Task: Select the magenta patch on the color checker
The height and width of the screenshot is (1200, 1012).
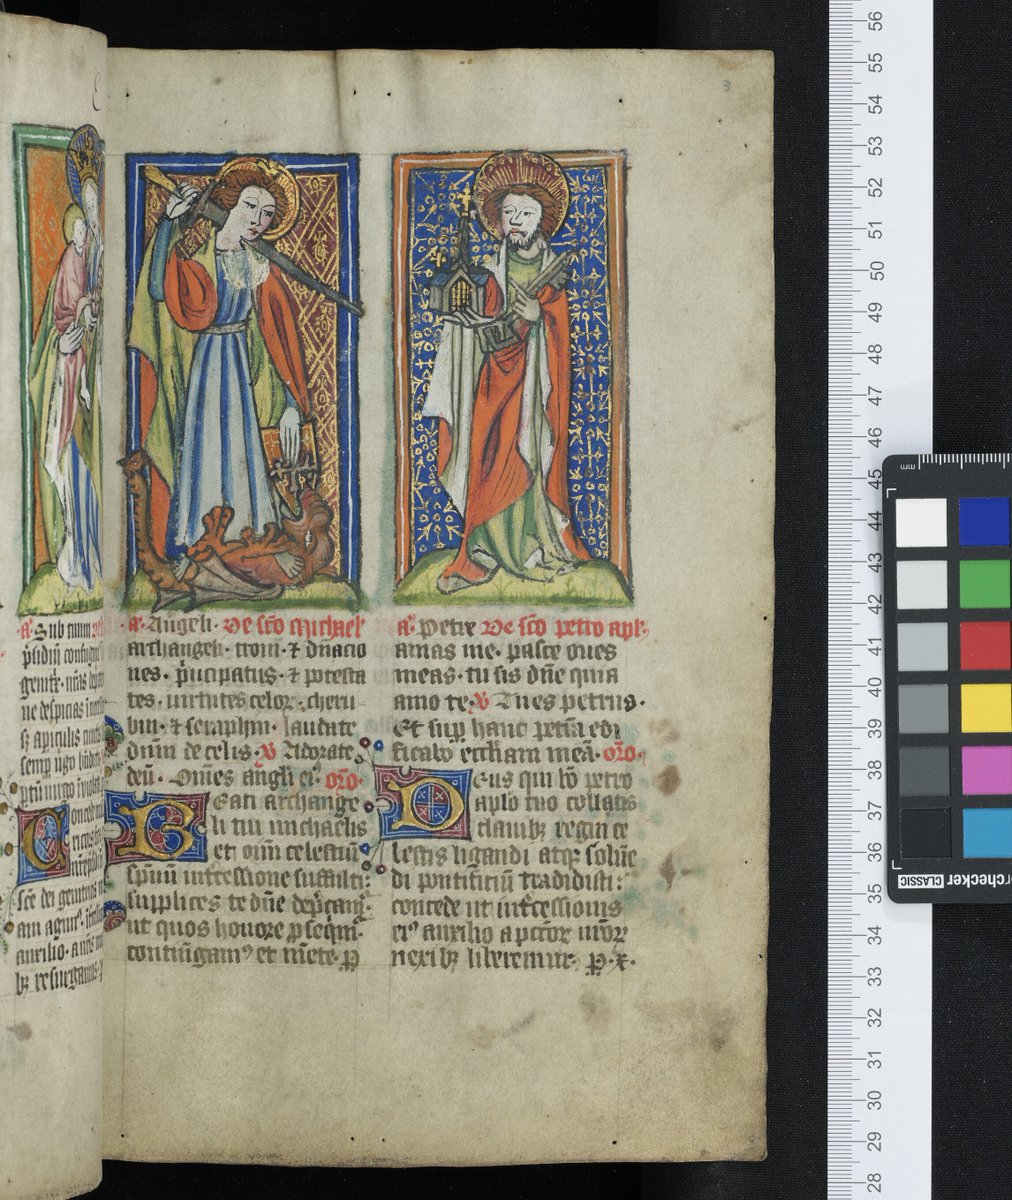Action: (x=985, y=770)
